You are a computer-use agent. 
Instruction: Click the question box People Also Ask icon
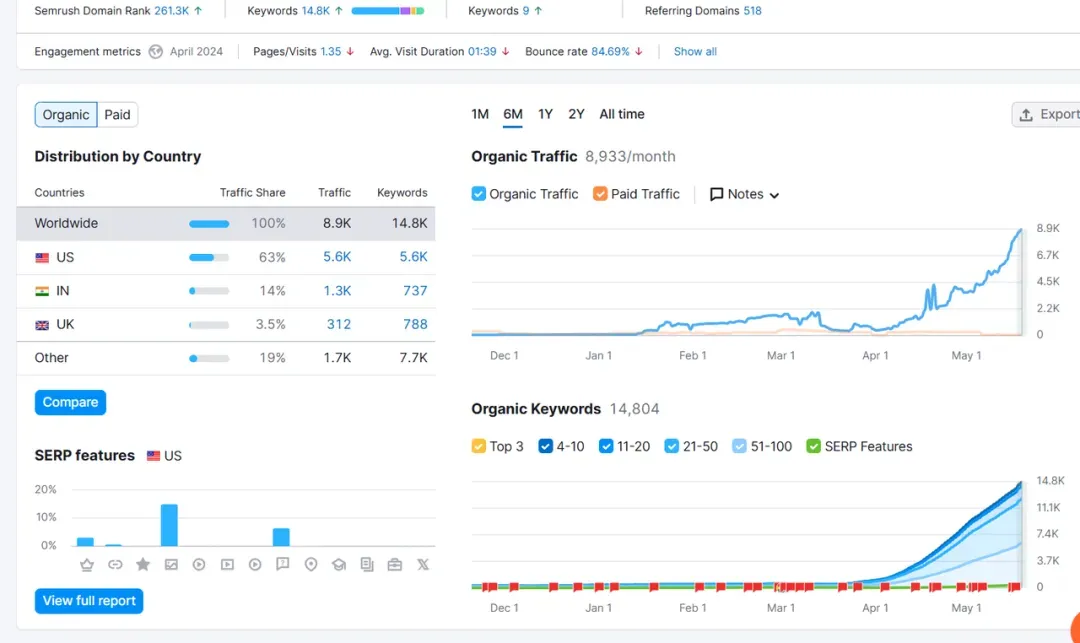pyautogui.click(x=283, y=565)
